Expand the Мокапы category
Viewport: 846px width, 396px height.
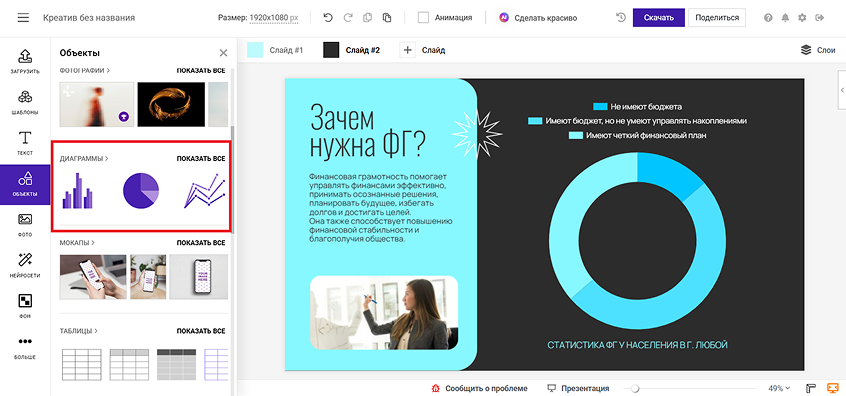click(x=77, y=243)
